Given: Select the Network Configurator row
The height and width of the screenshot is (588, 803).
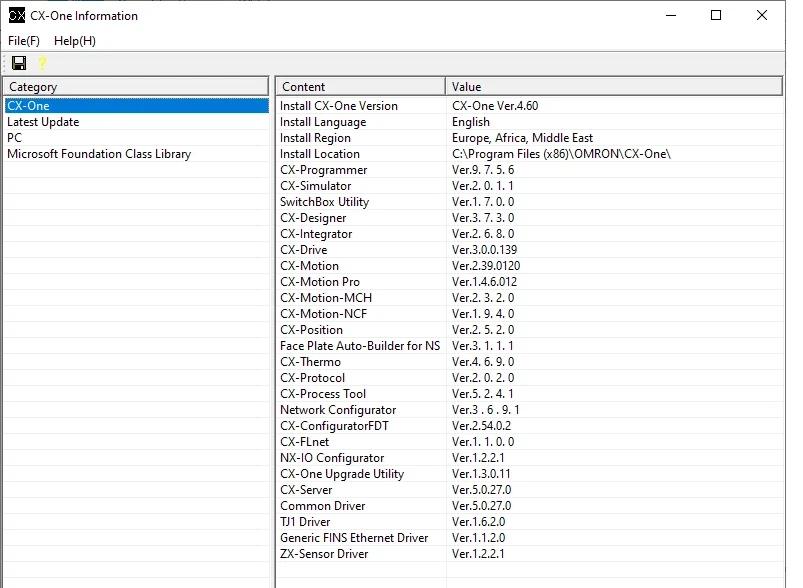Looking at the screenshot, I should click(x=338, y=410).
